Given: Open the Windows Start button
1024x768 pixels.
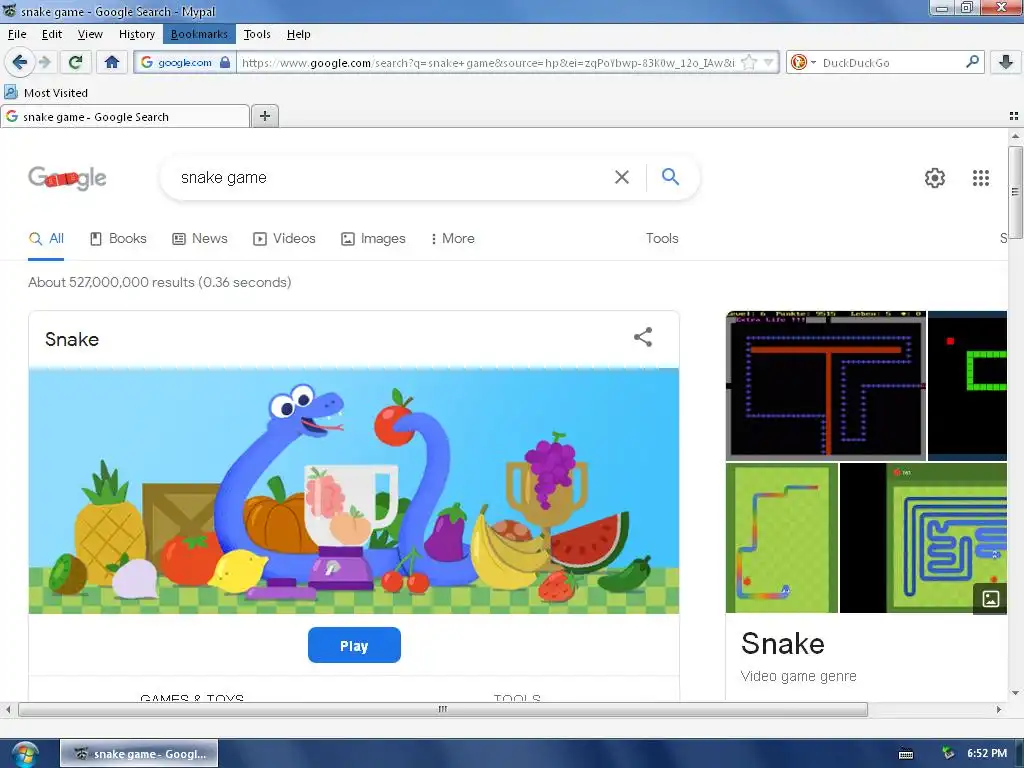Looking at the screenshot, I should 25,754.
